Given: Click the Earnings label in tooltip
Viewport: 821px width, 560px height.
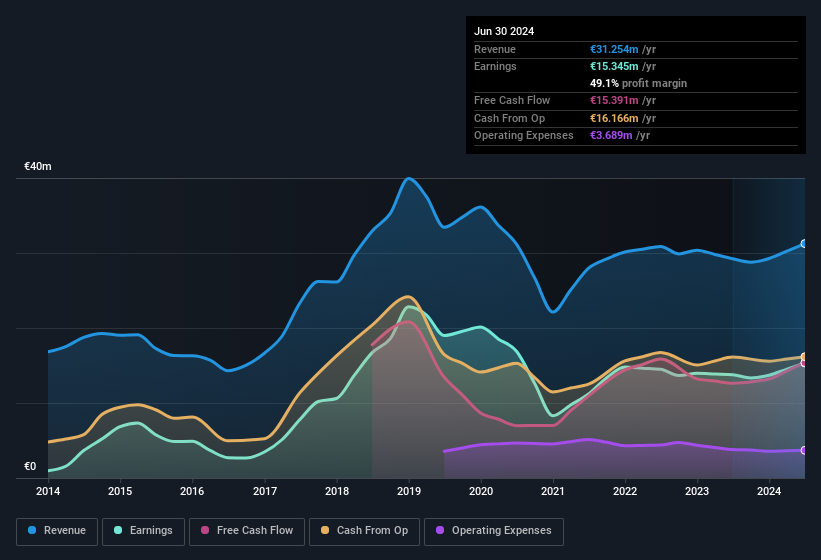Looking at the screenshot, I should point(495,66).
